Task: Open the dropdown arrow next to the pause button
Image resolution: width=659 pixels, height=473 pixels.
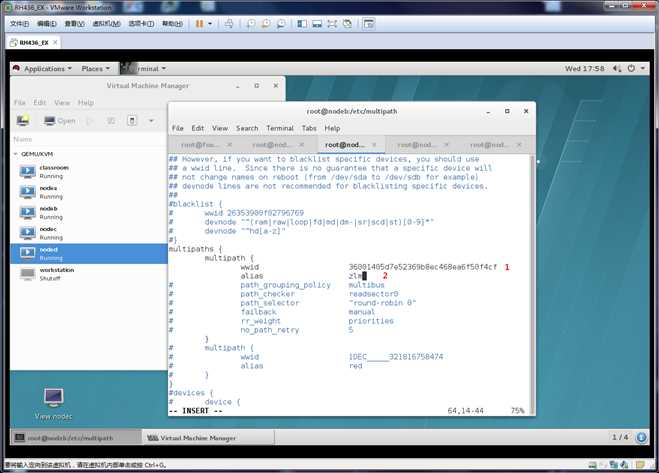Action: click(210, 24)
